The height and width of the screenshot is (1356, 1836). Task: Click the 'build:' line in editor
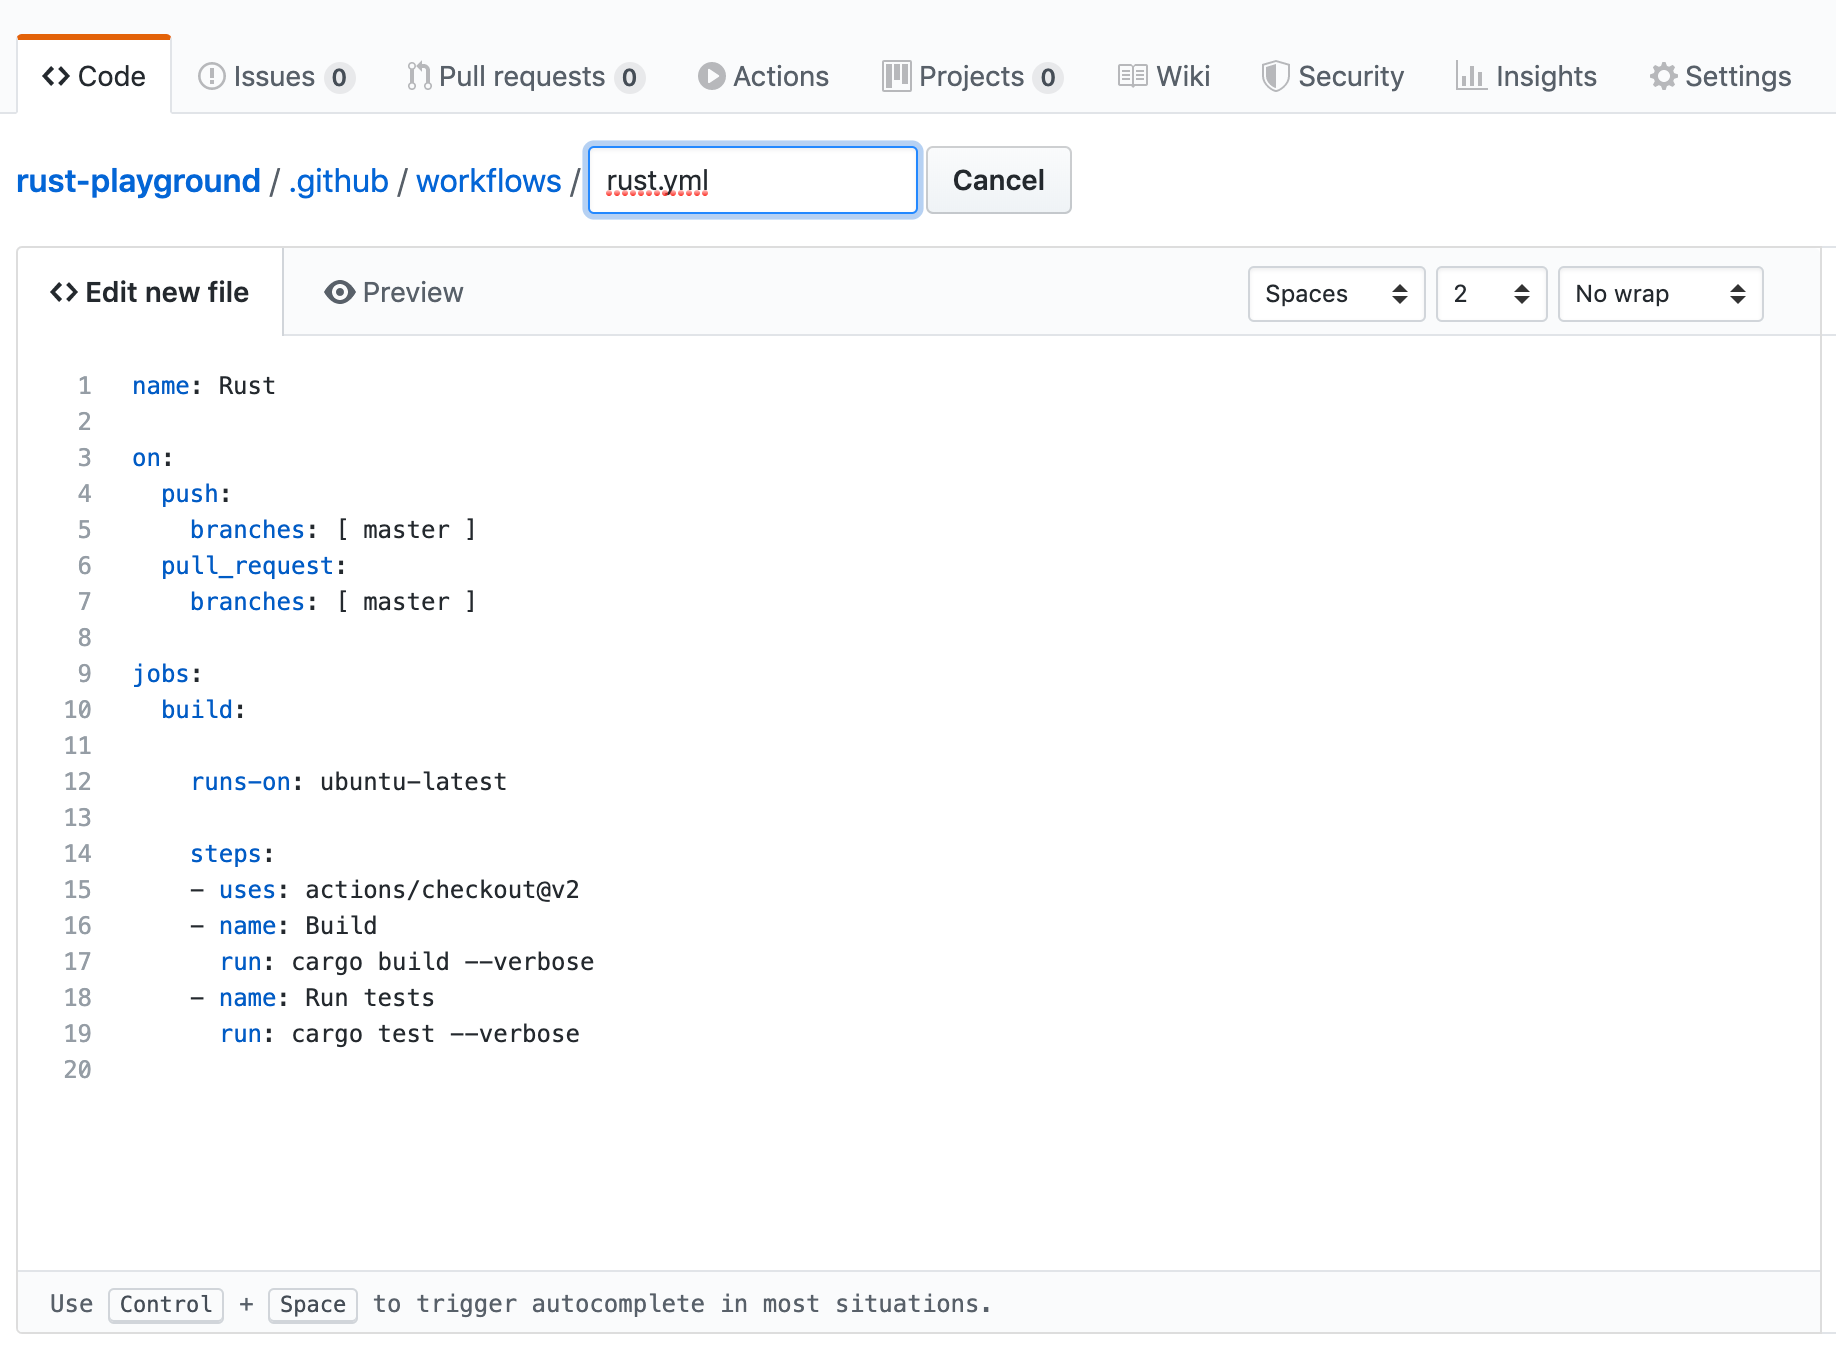point(203,710)
